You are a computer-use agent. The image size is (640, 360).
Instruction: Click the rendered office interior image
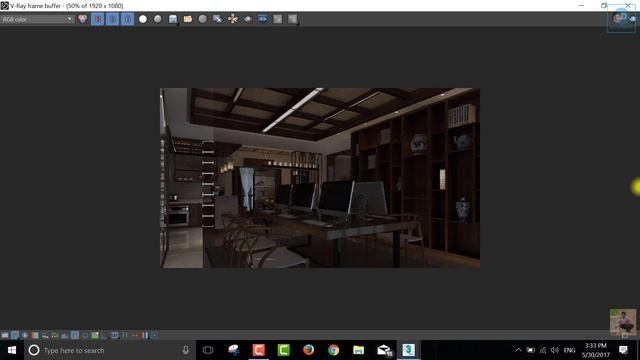tap(320, 178)
